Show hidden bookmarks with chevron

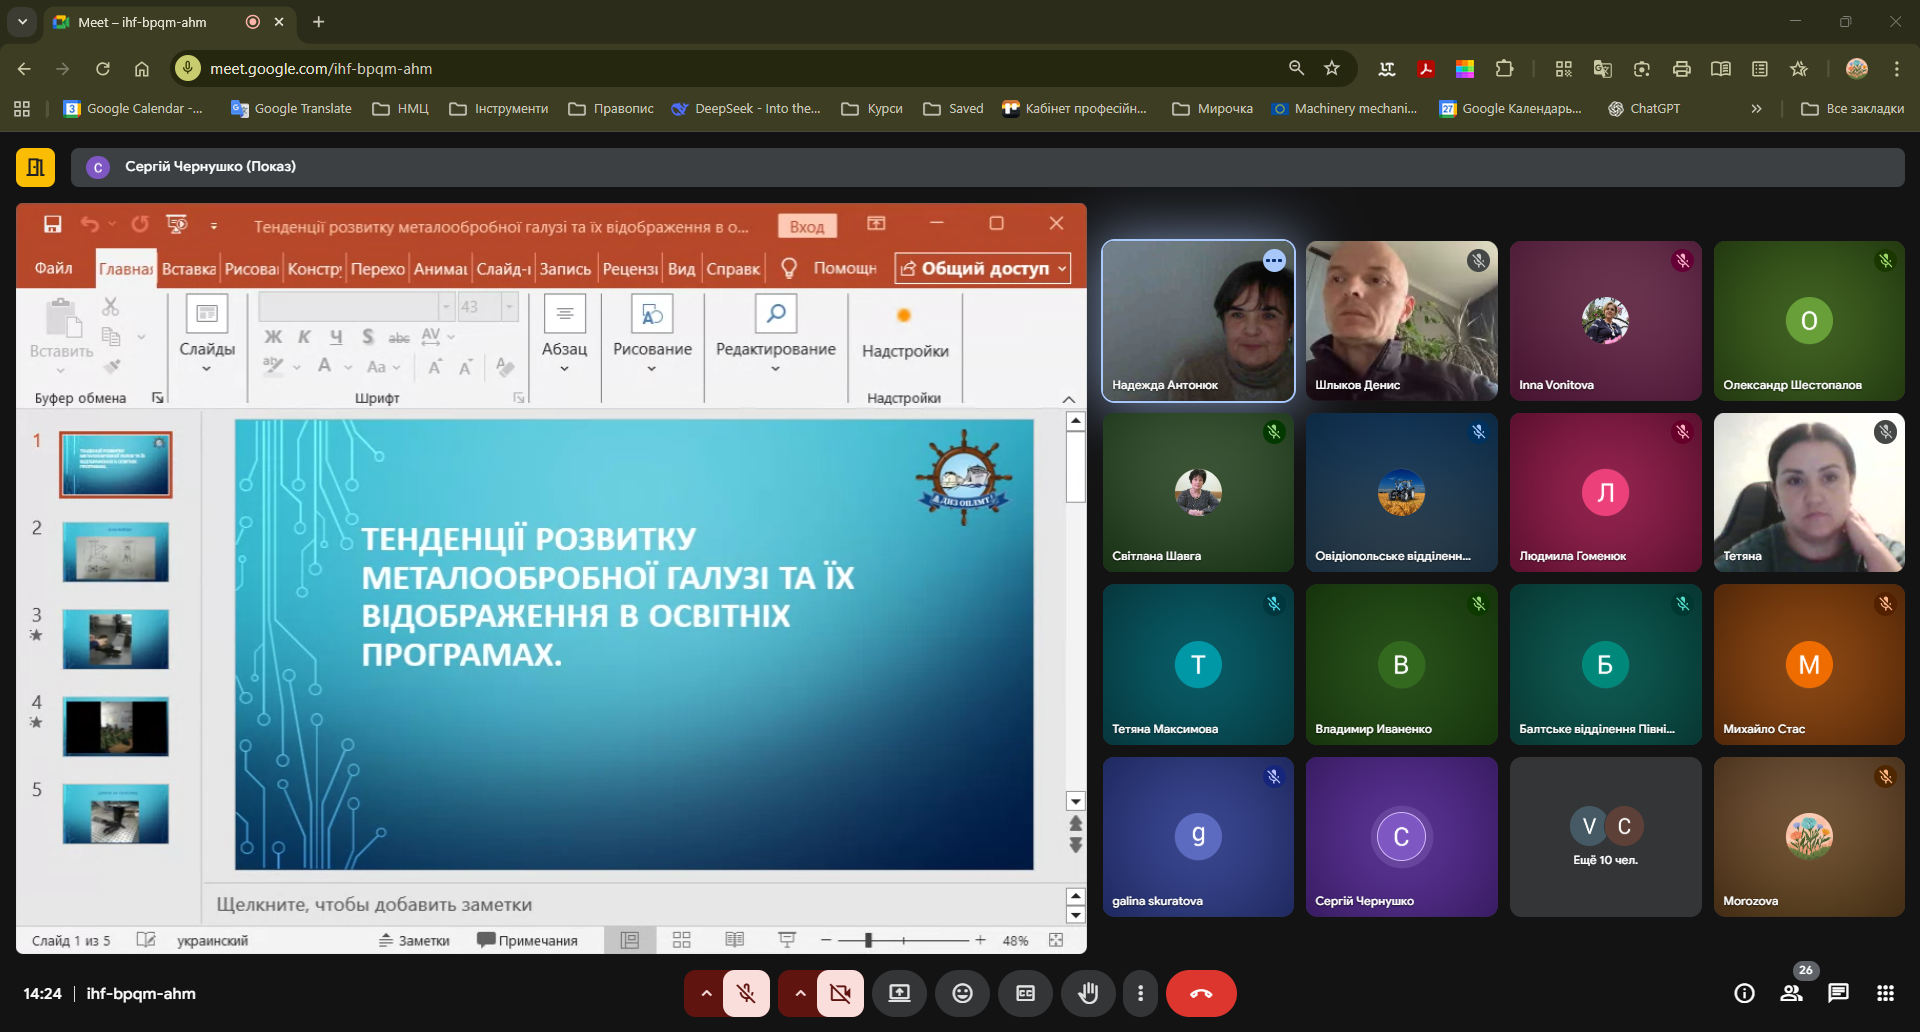pyautogui.click(x=1756, y=109)
